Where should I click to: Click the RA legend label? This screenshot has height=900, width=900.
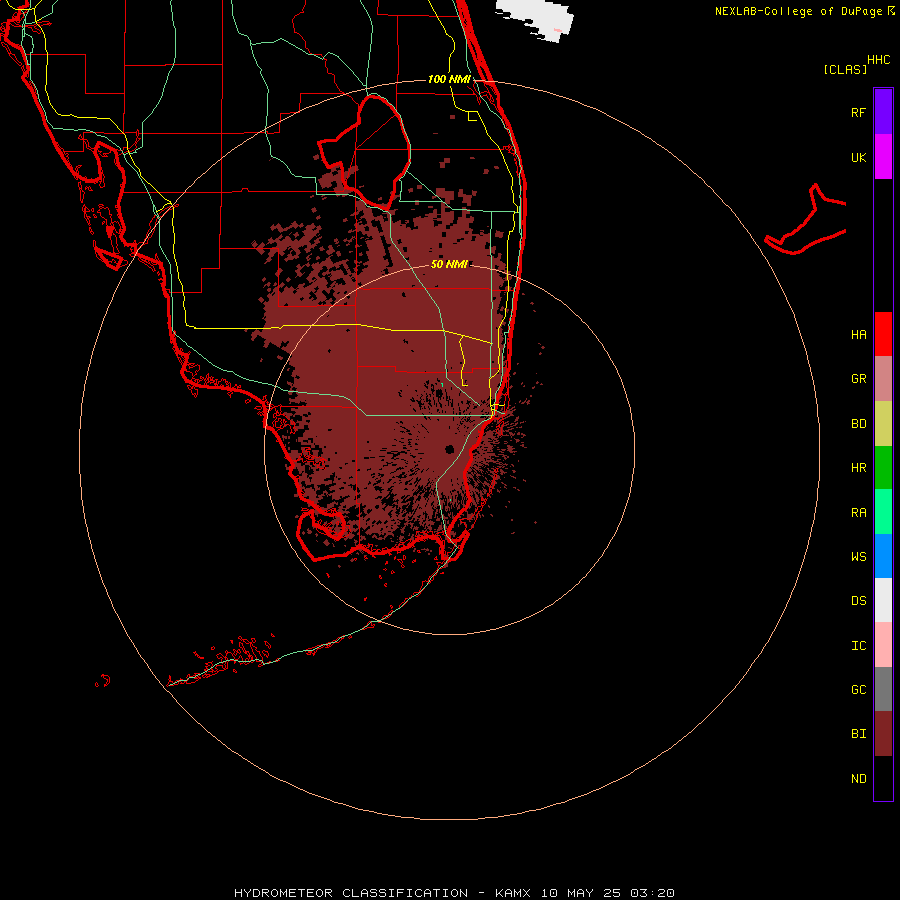point(858,513)
